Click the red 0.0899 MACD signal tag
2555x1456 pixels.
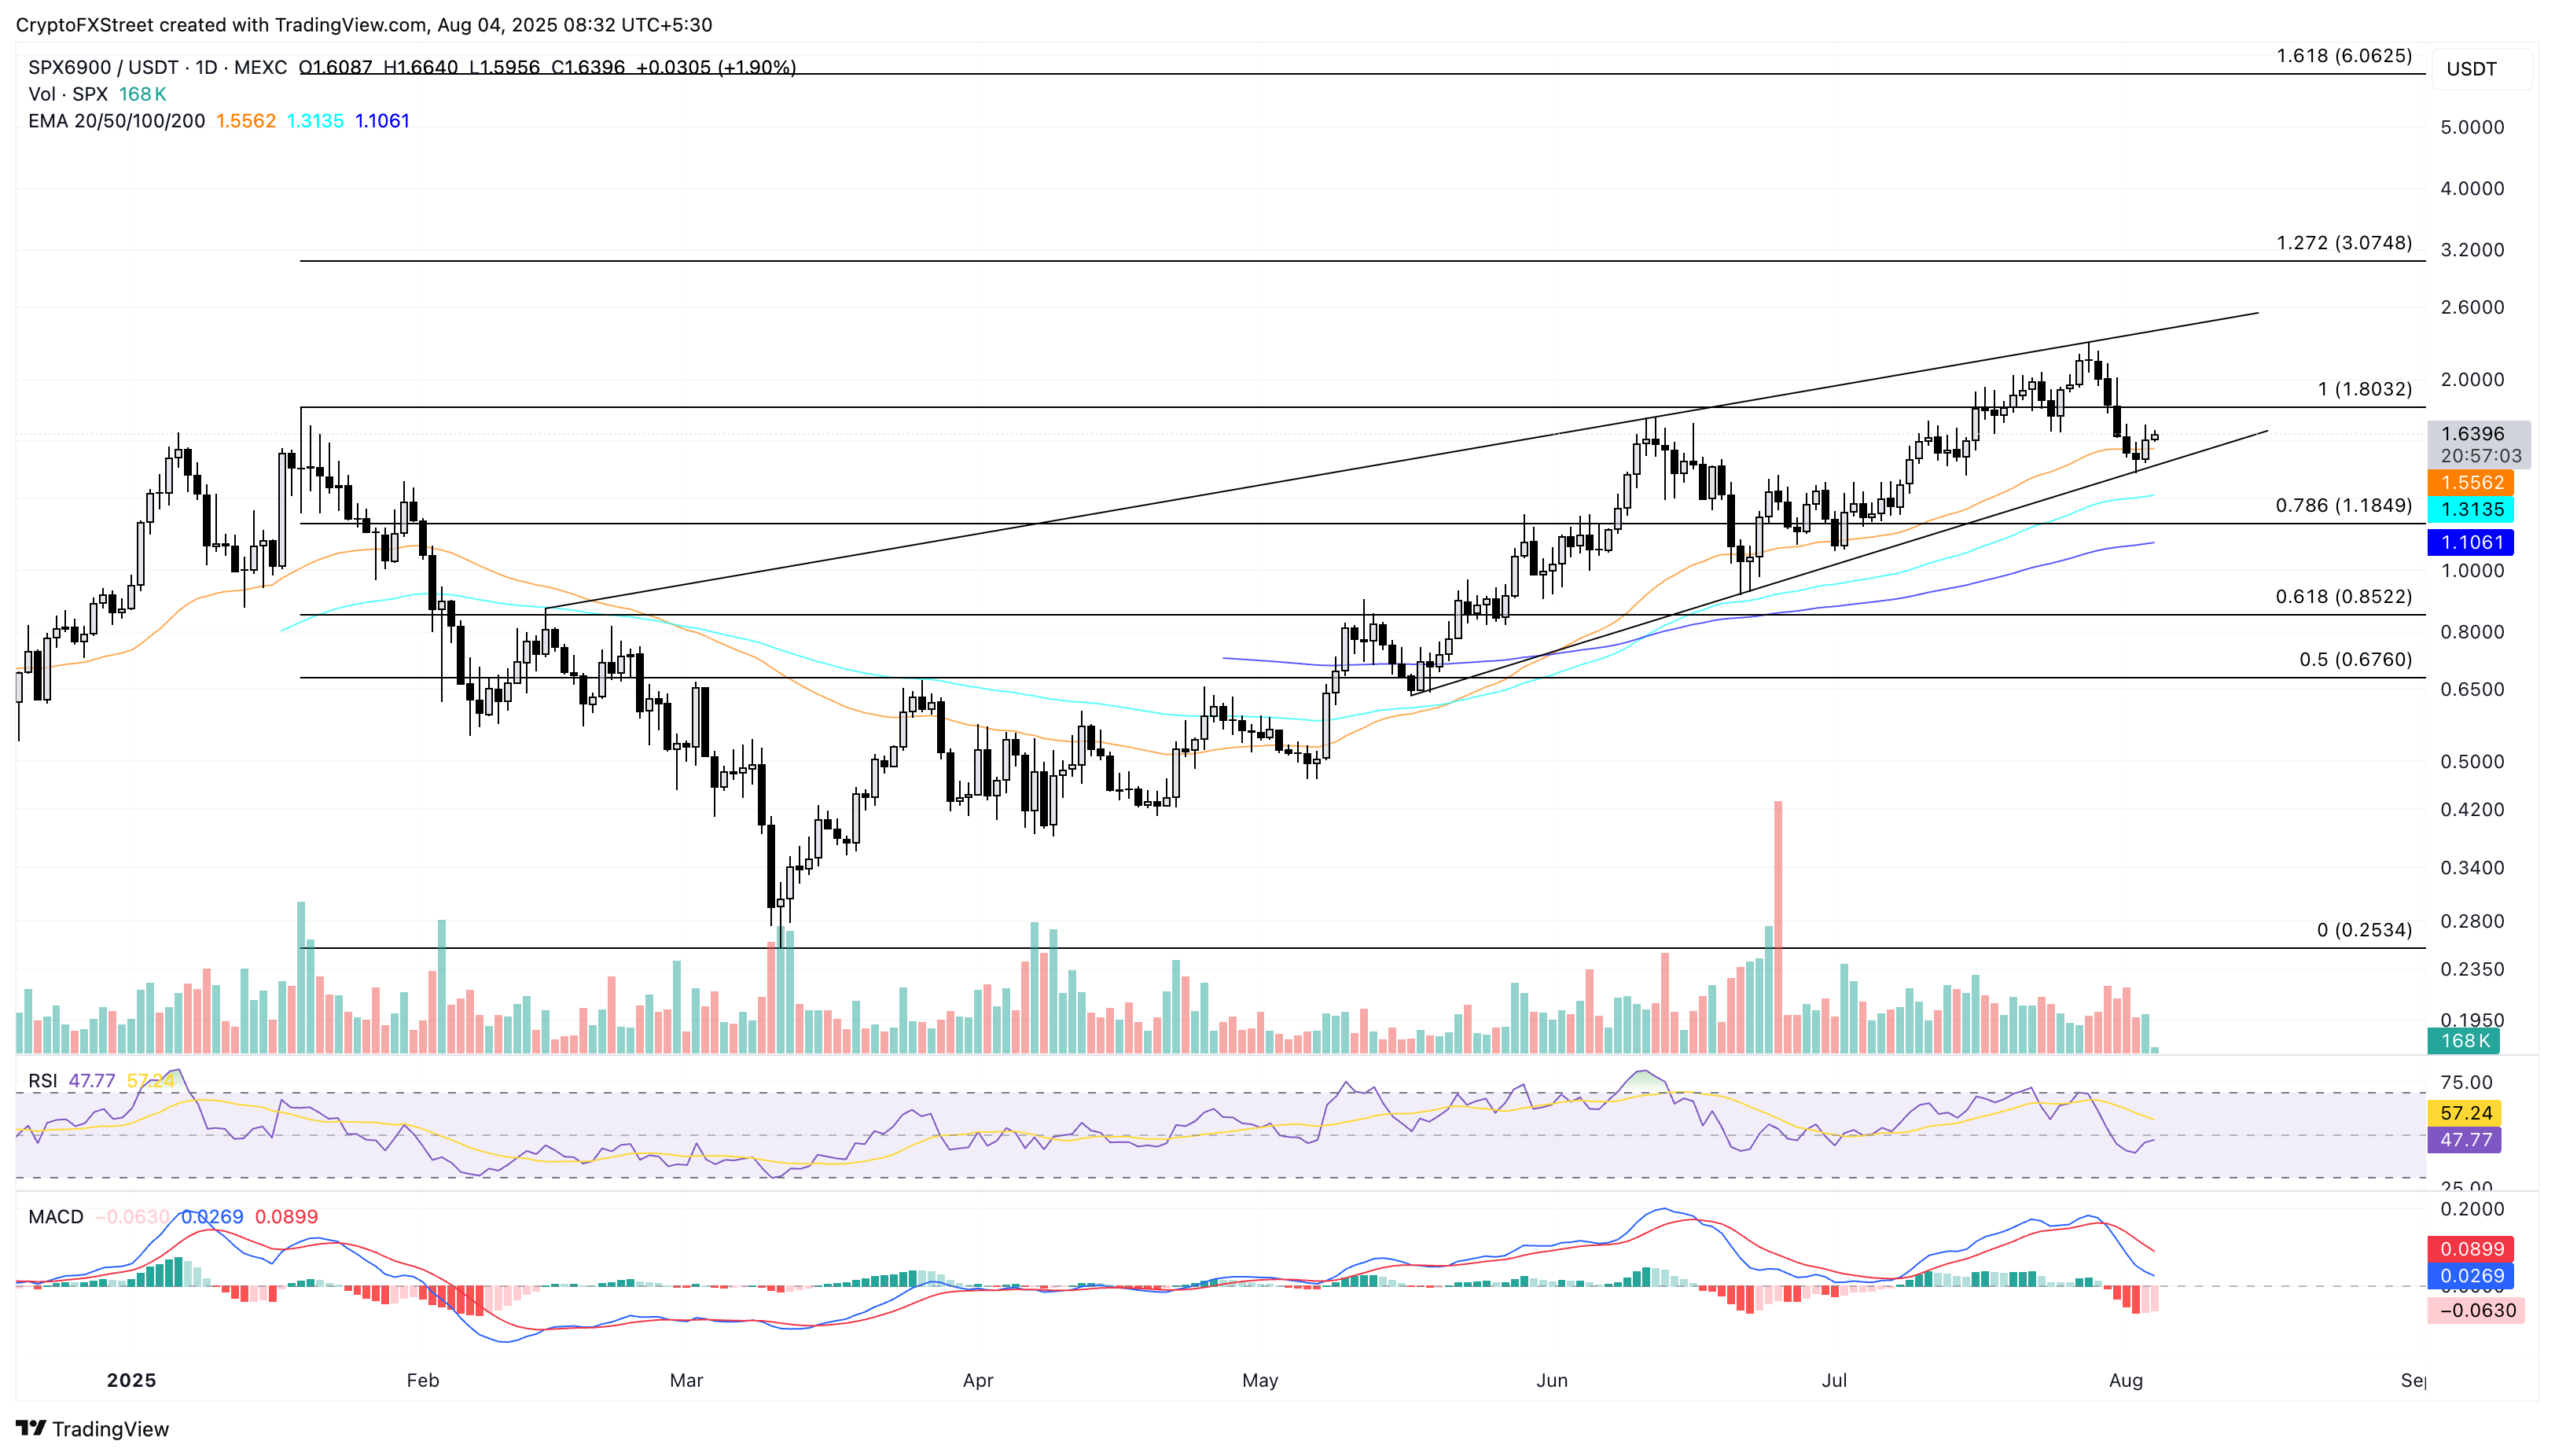(x=2471, y=1249)
